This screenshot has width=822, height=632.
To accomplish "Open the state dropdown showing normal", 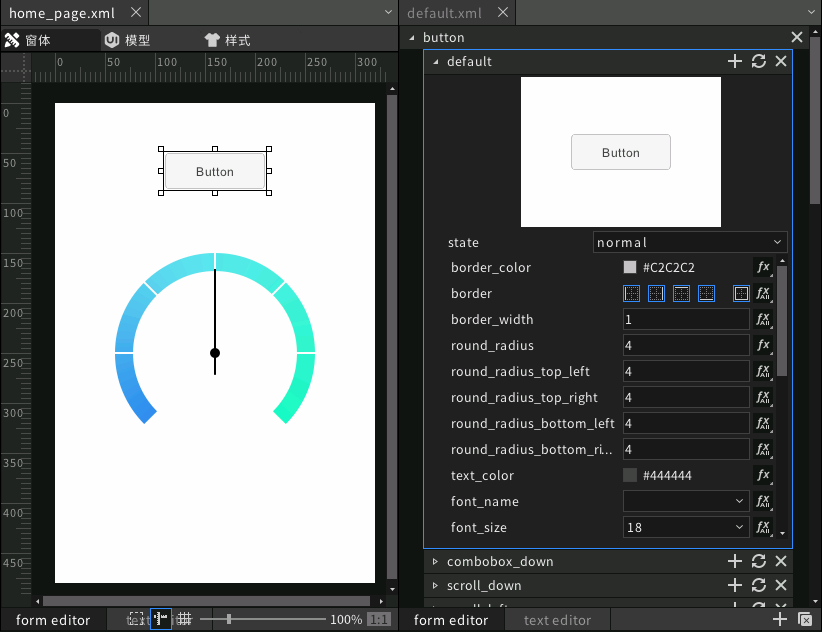I will (x=690, y=242).
